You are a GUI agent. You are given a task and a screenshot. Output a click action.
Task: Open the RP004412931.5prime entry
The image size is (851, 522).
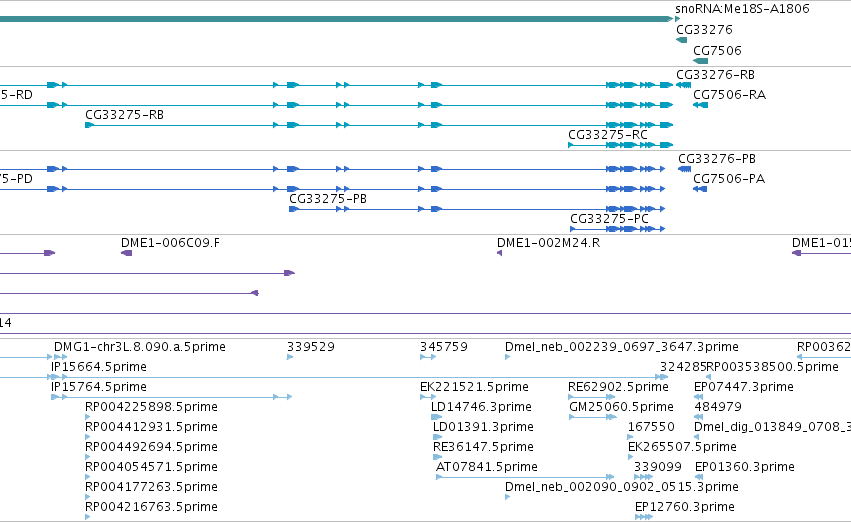[x=151, y=427]
